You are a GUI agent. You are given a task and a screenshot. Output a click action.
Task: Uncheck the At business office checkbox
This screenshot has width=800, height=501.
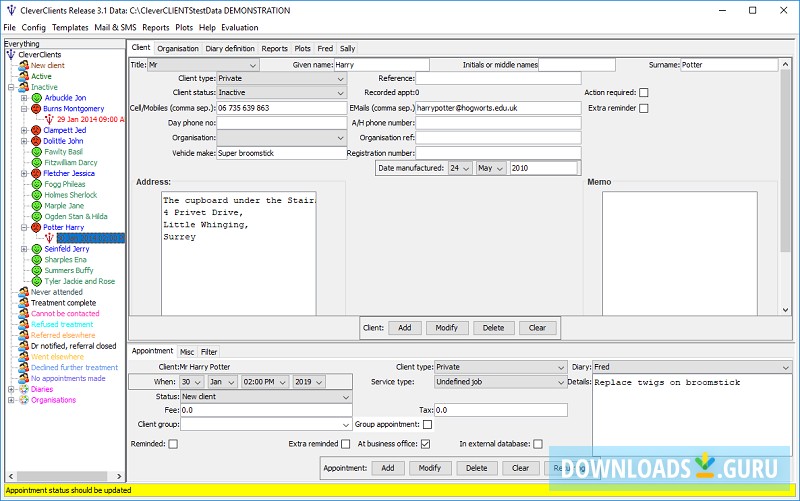coord(426,444)
